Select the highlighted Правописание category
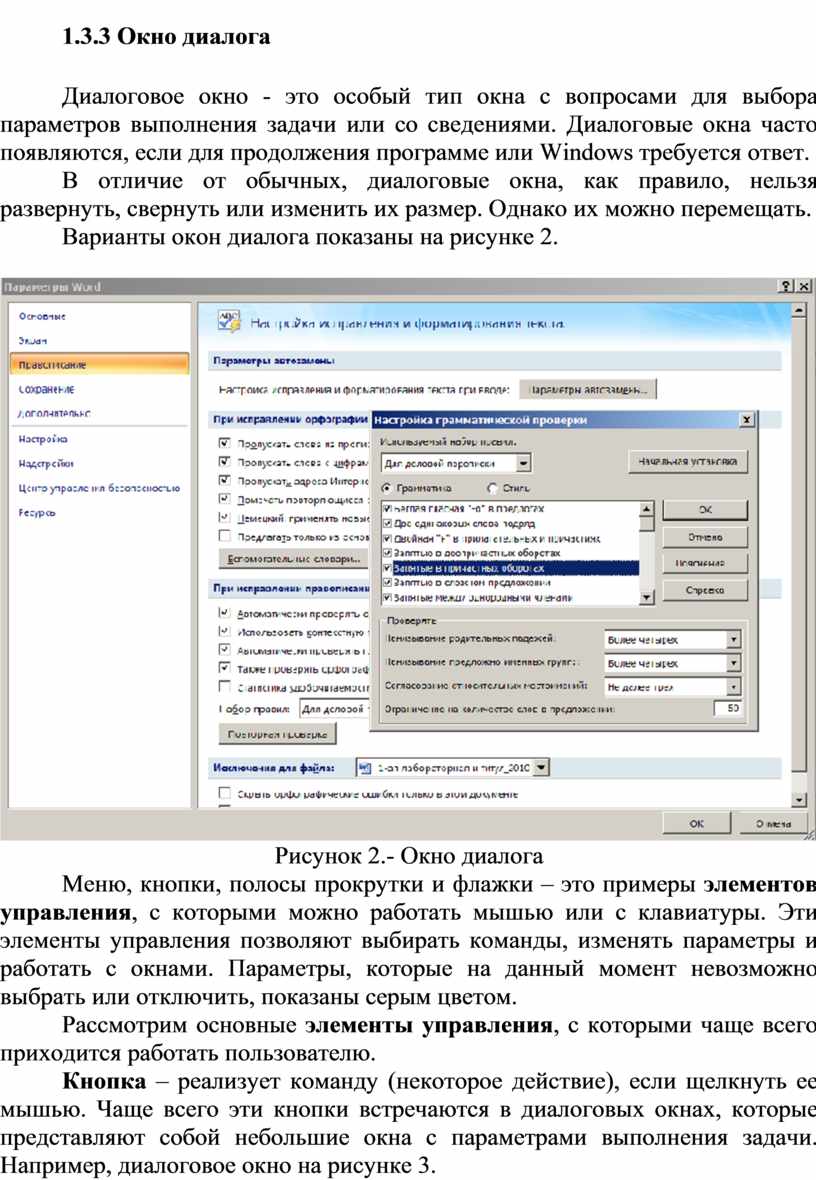 click(x=99, y=364)
